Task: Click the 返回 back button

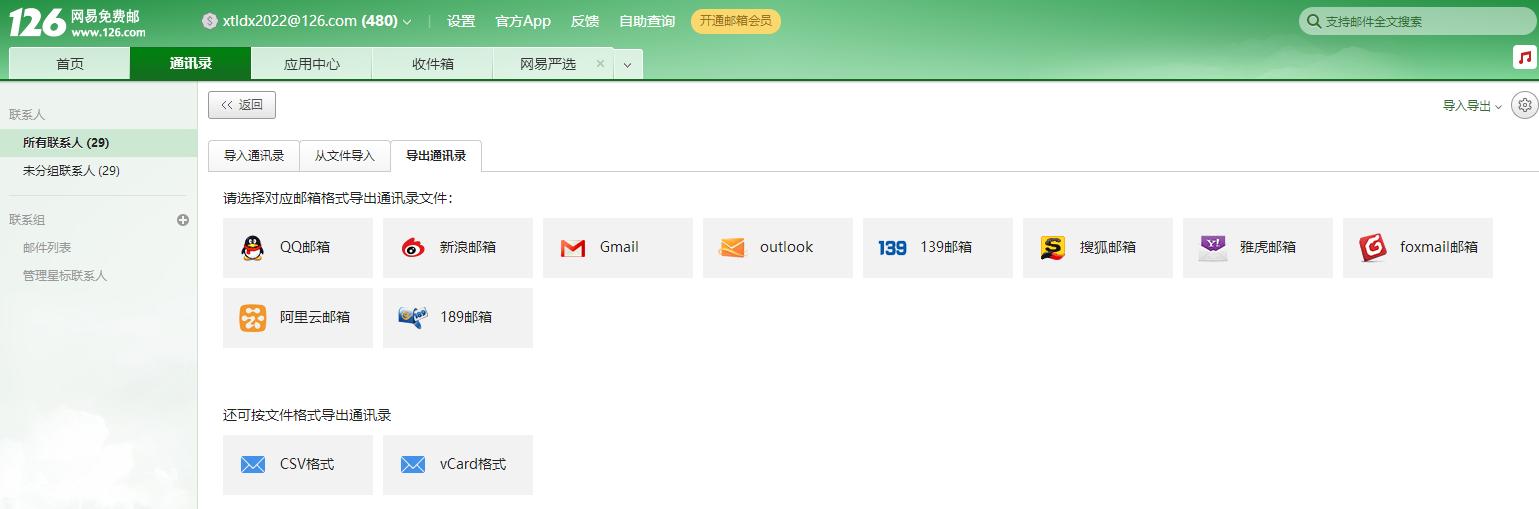Action: [242, 105]
